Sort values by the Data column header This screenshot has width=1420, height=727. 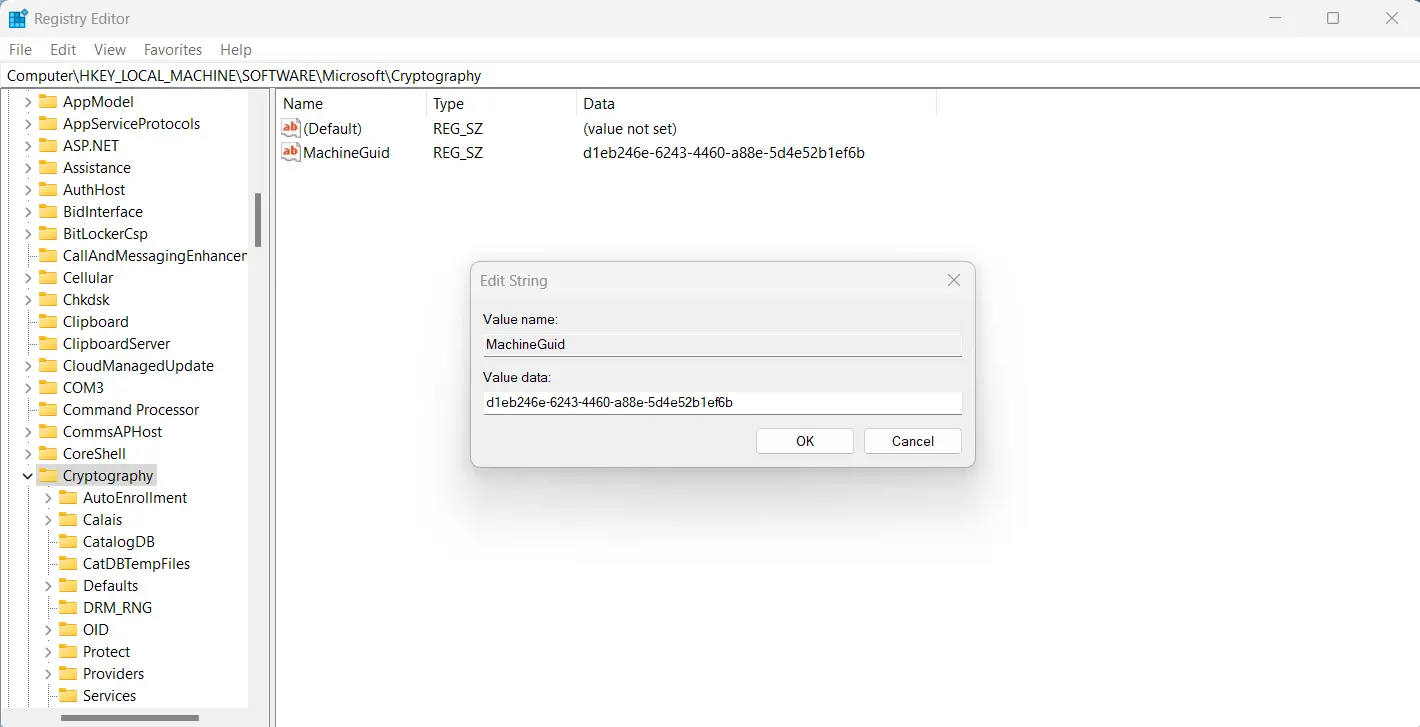click(x=757, y=104)
